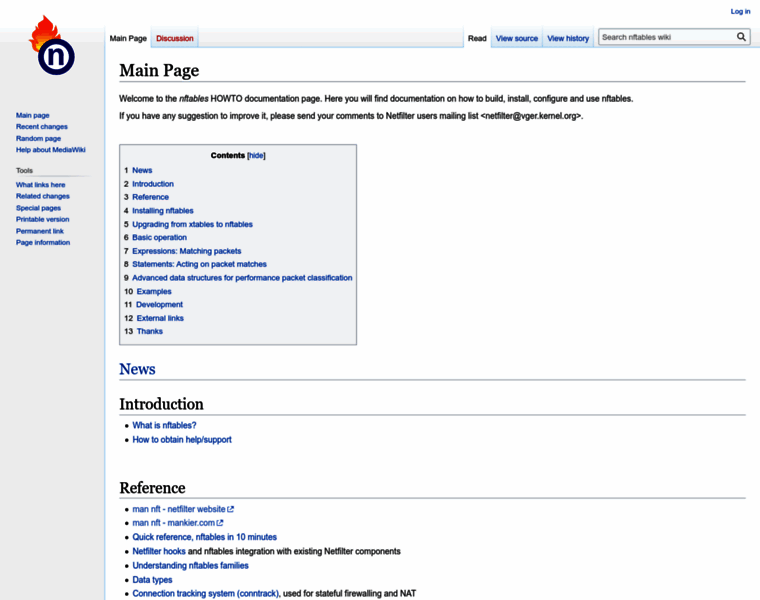Jump to Upgrading from xtables to nftables
The width and height of the screenshot is (760, 600).
[x=192, y=224]
